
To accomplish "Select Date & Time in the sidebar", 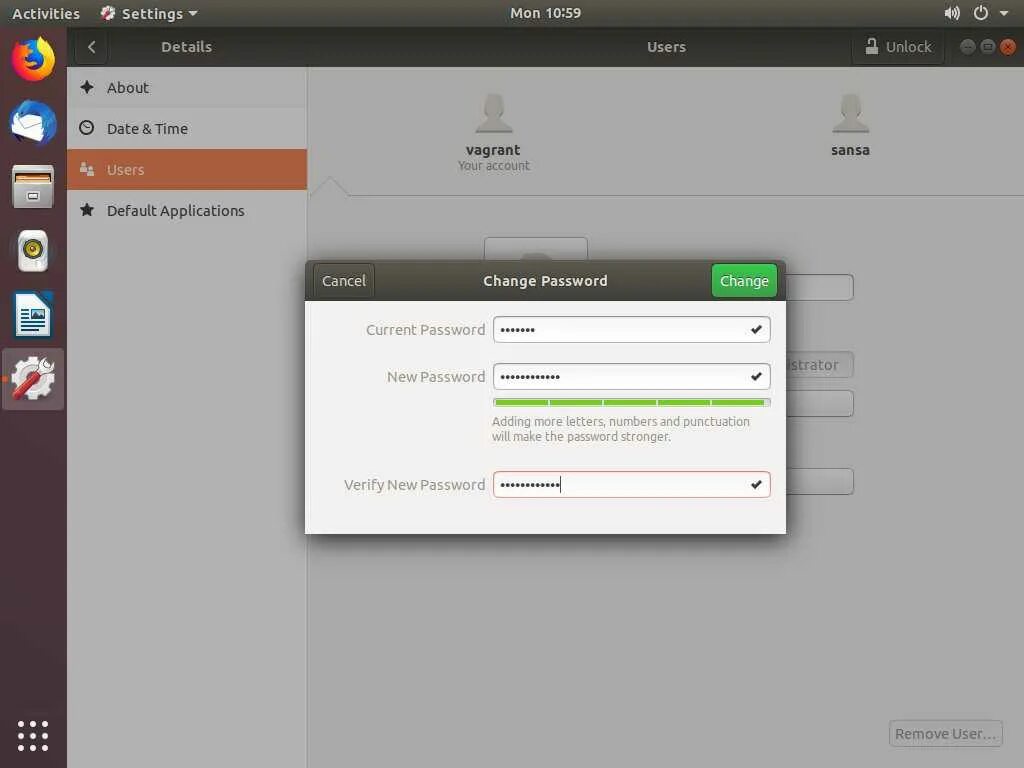I will [x=187, y=129].
